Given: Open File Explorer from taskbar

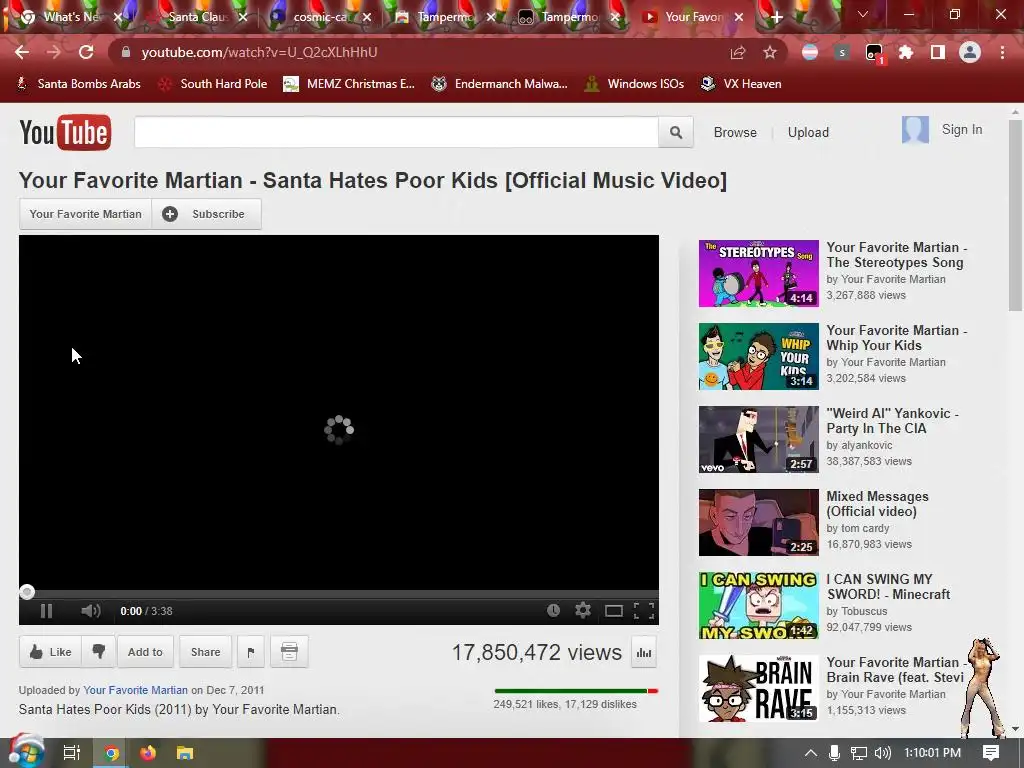Looking at the screenshot, I should click(x=185, y=753).
